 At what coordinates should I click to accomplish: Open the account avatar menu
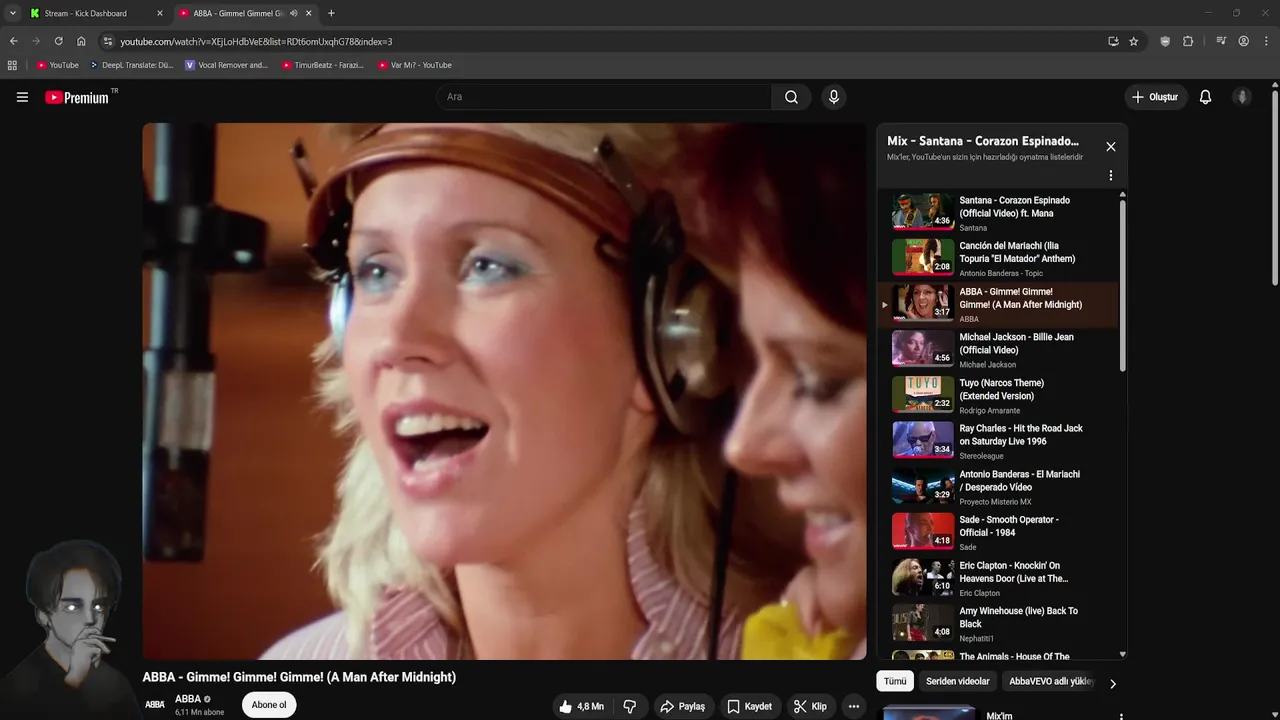coord(1242,97)
